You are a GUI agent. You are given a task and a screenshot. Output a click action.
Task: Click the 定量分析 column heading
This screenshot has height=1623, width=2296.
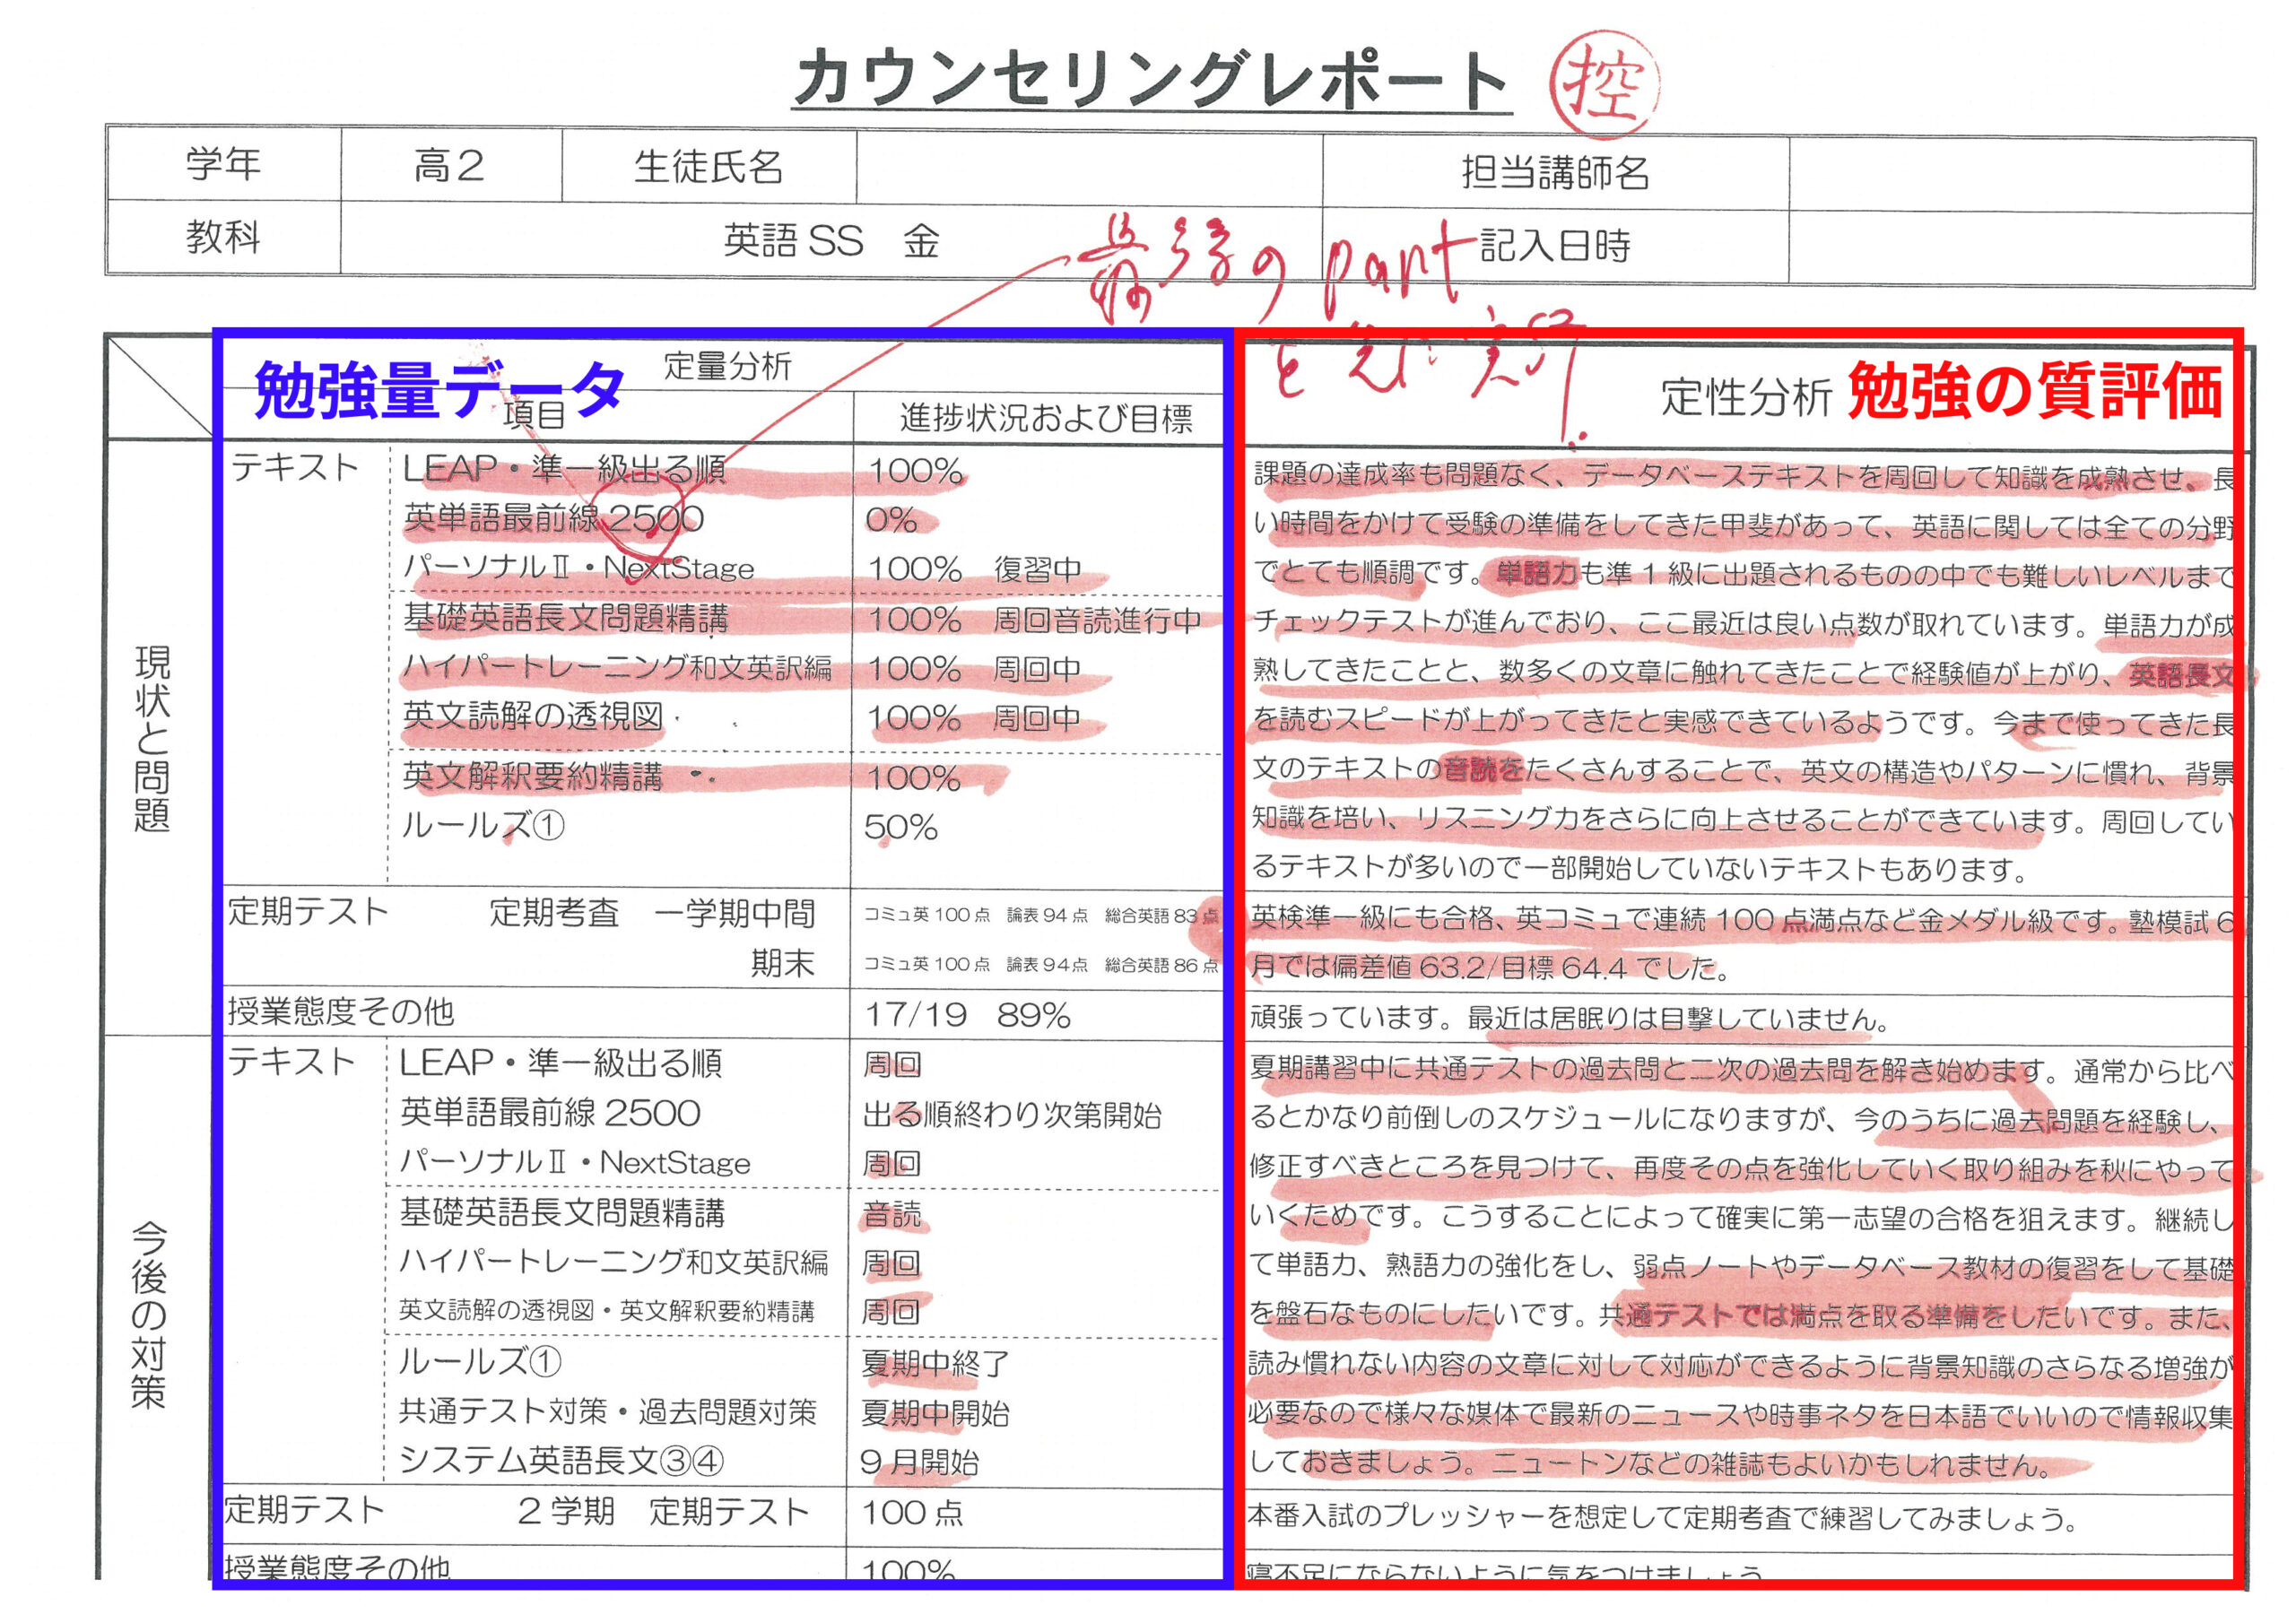(727, 366)
